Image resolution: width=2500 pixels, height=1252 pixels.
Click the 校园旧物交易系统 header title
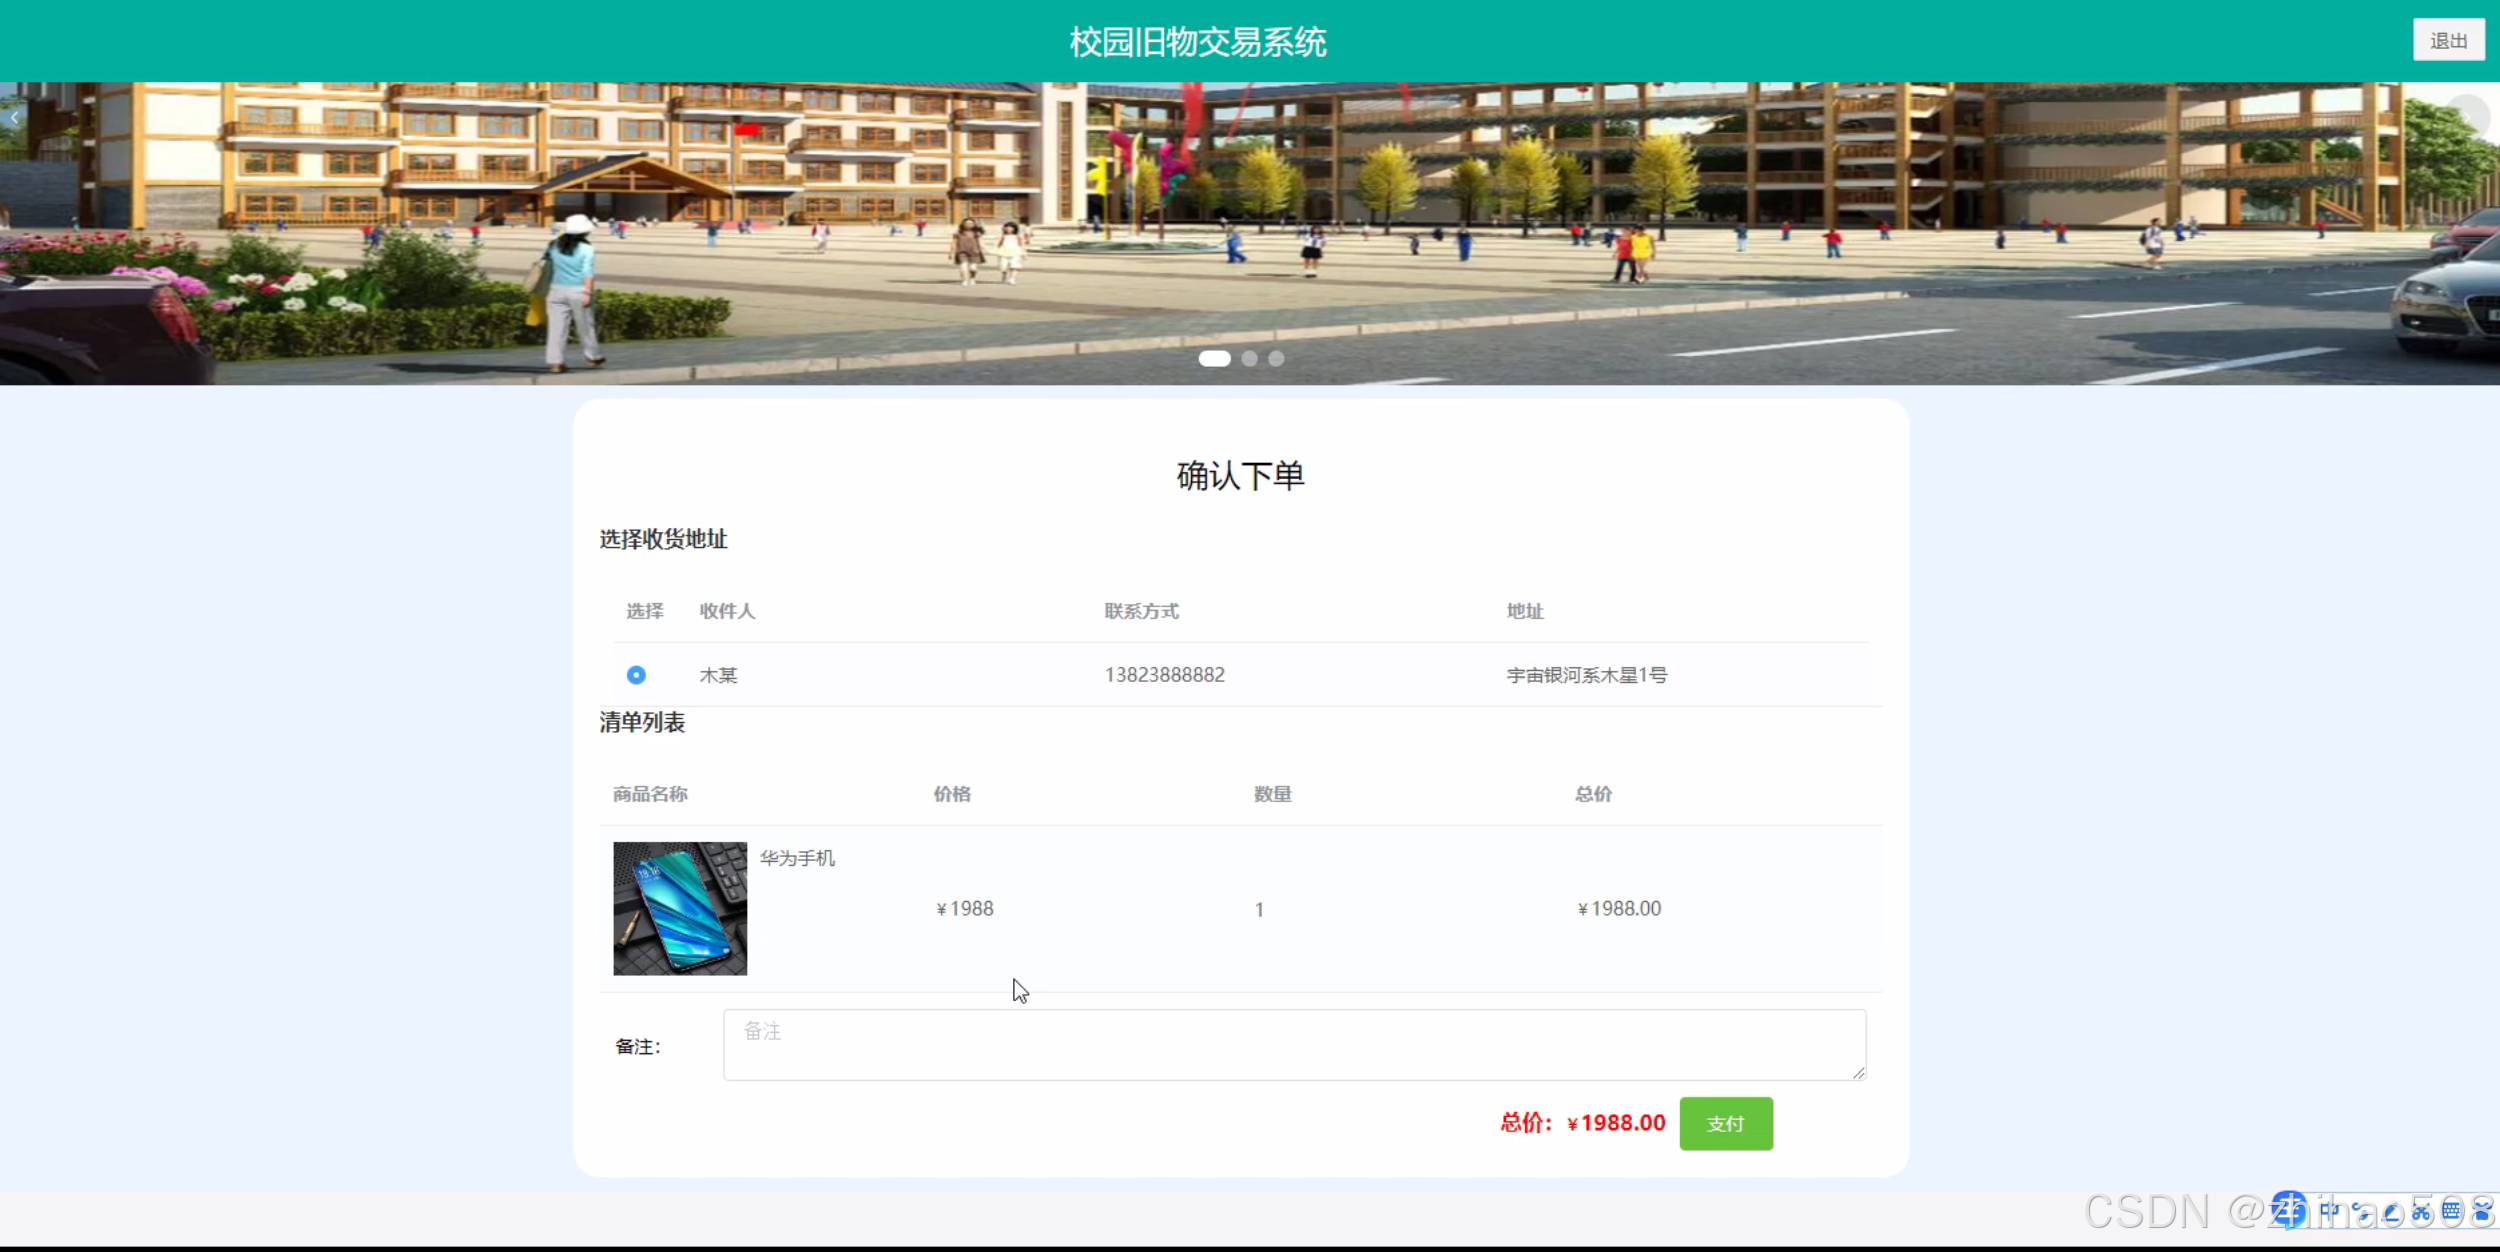click(1198, 42)
